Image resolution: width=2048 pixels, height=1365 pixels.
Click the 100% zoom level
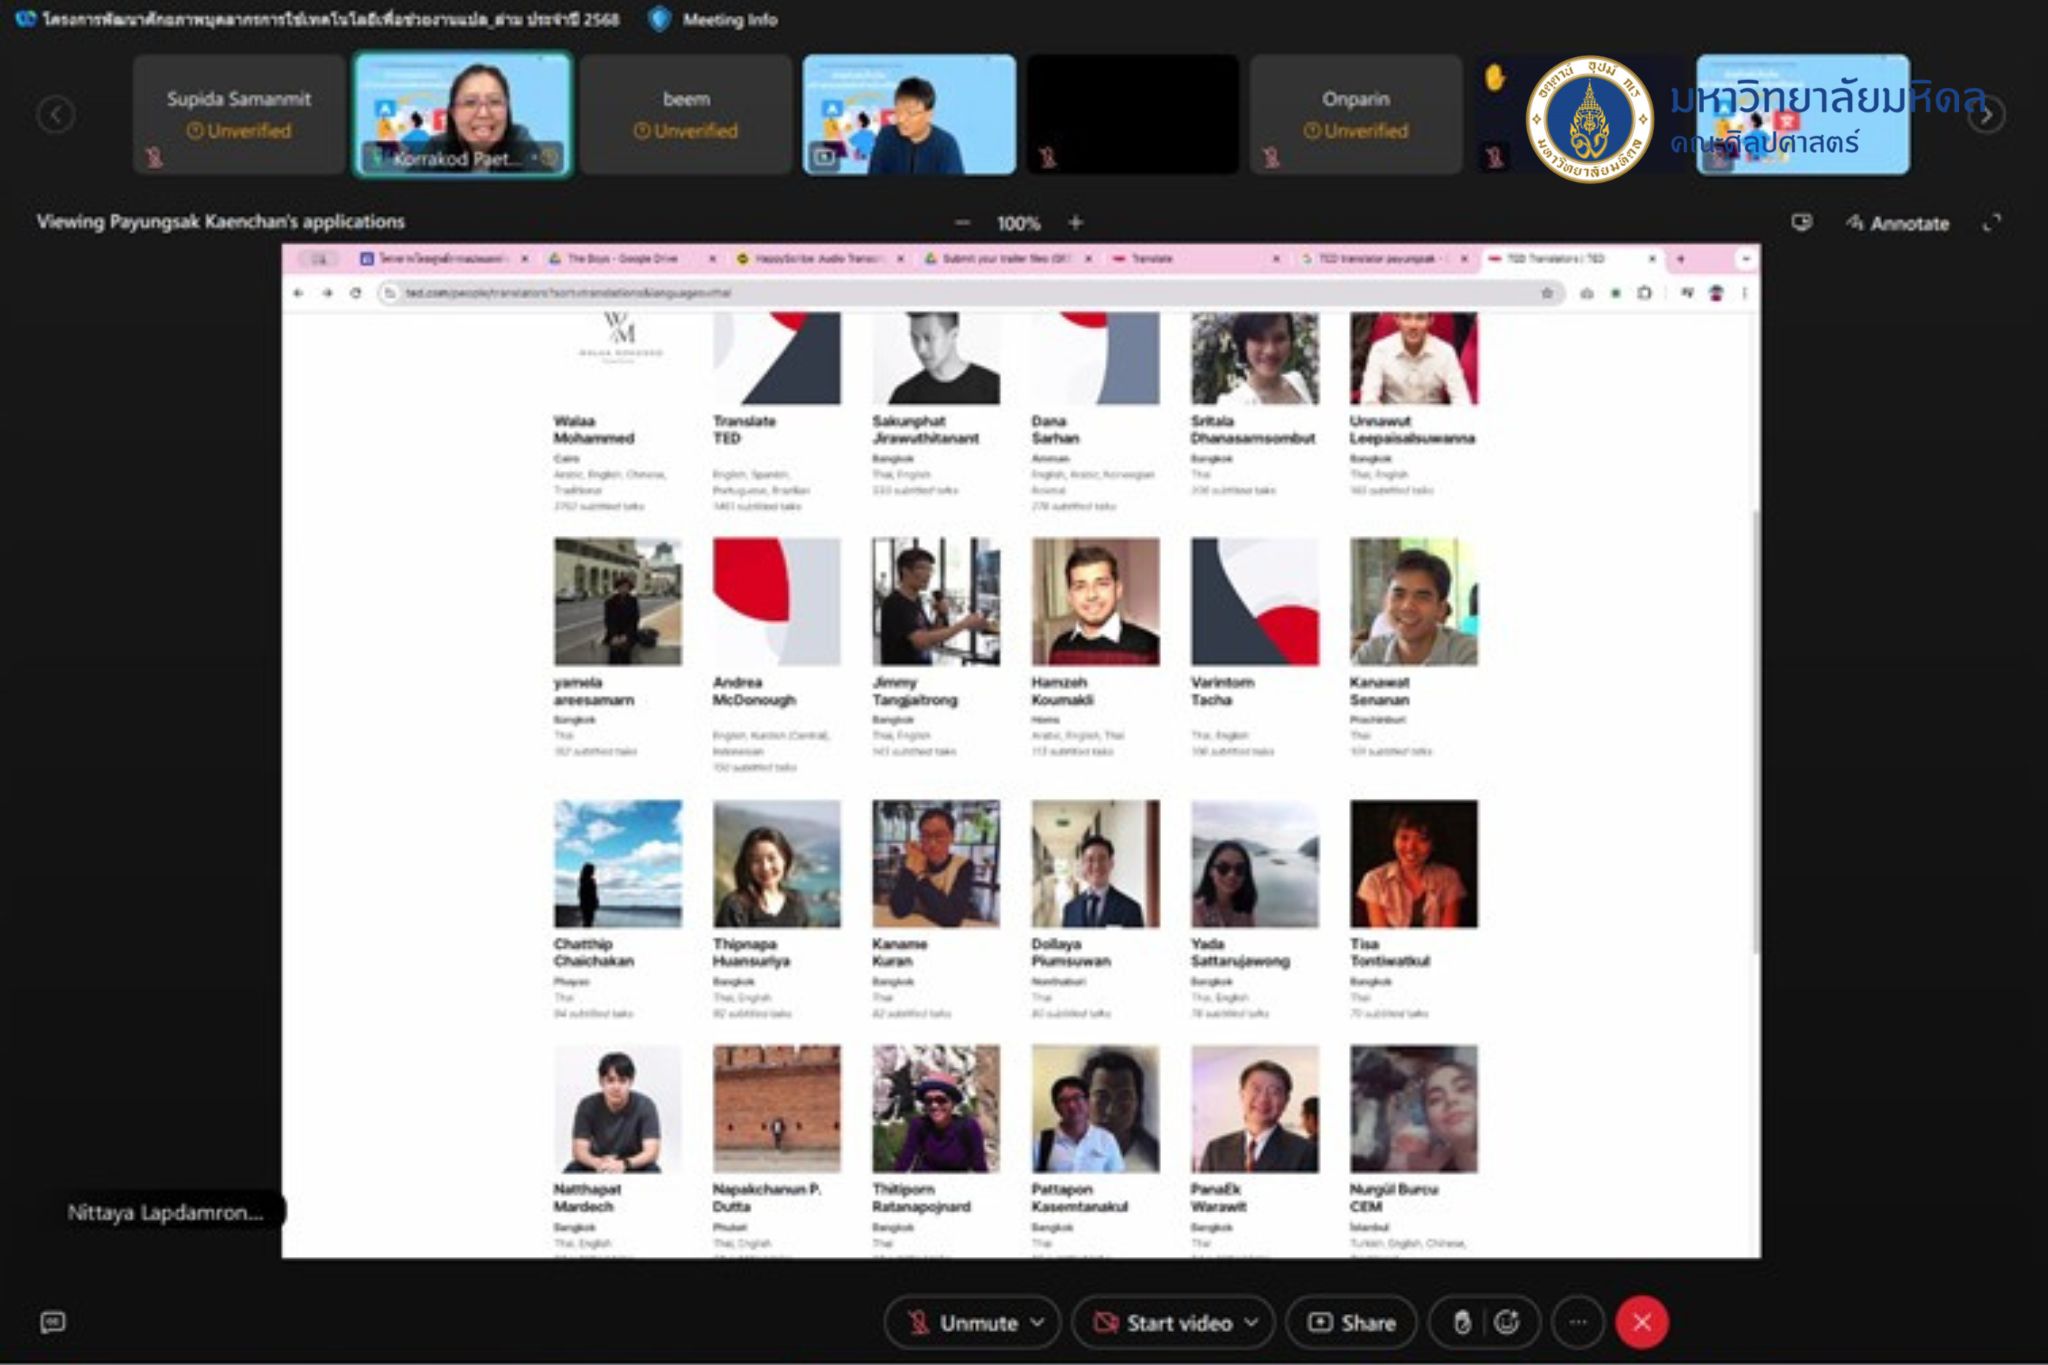click(1018, 223)
